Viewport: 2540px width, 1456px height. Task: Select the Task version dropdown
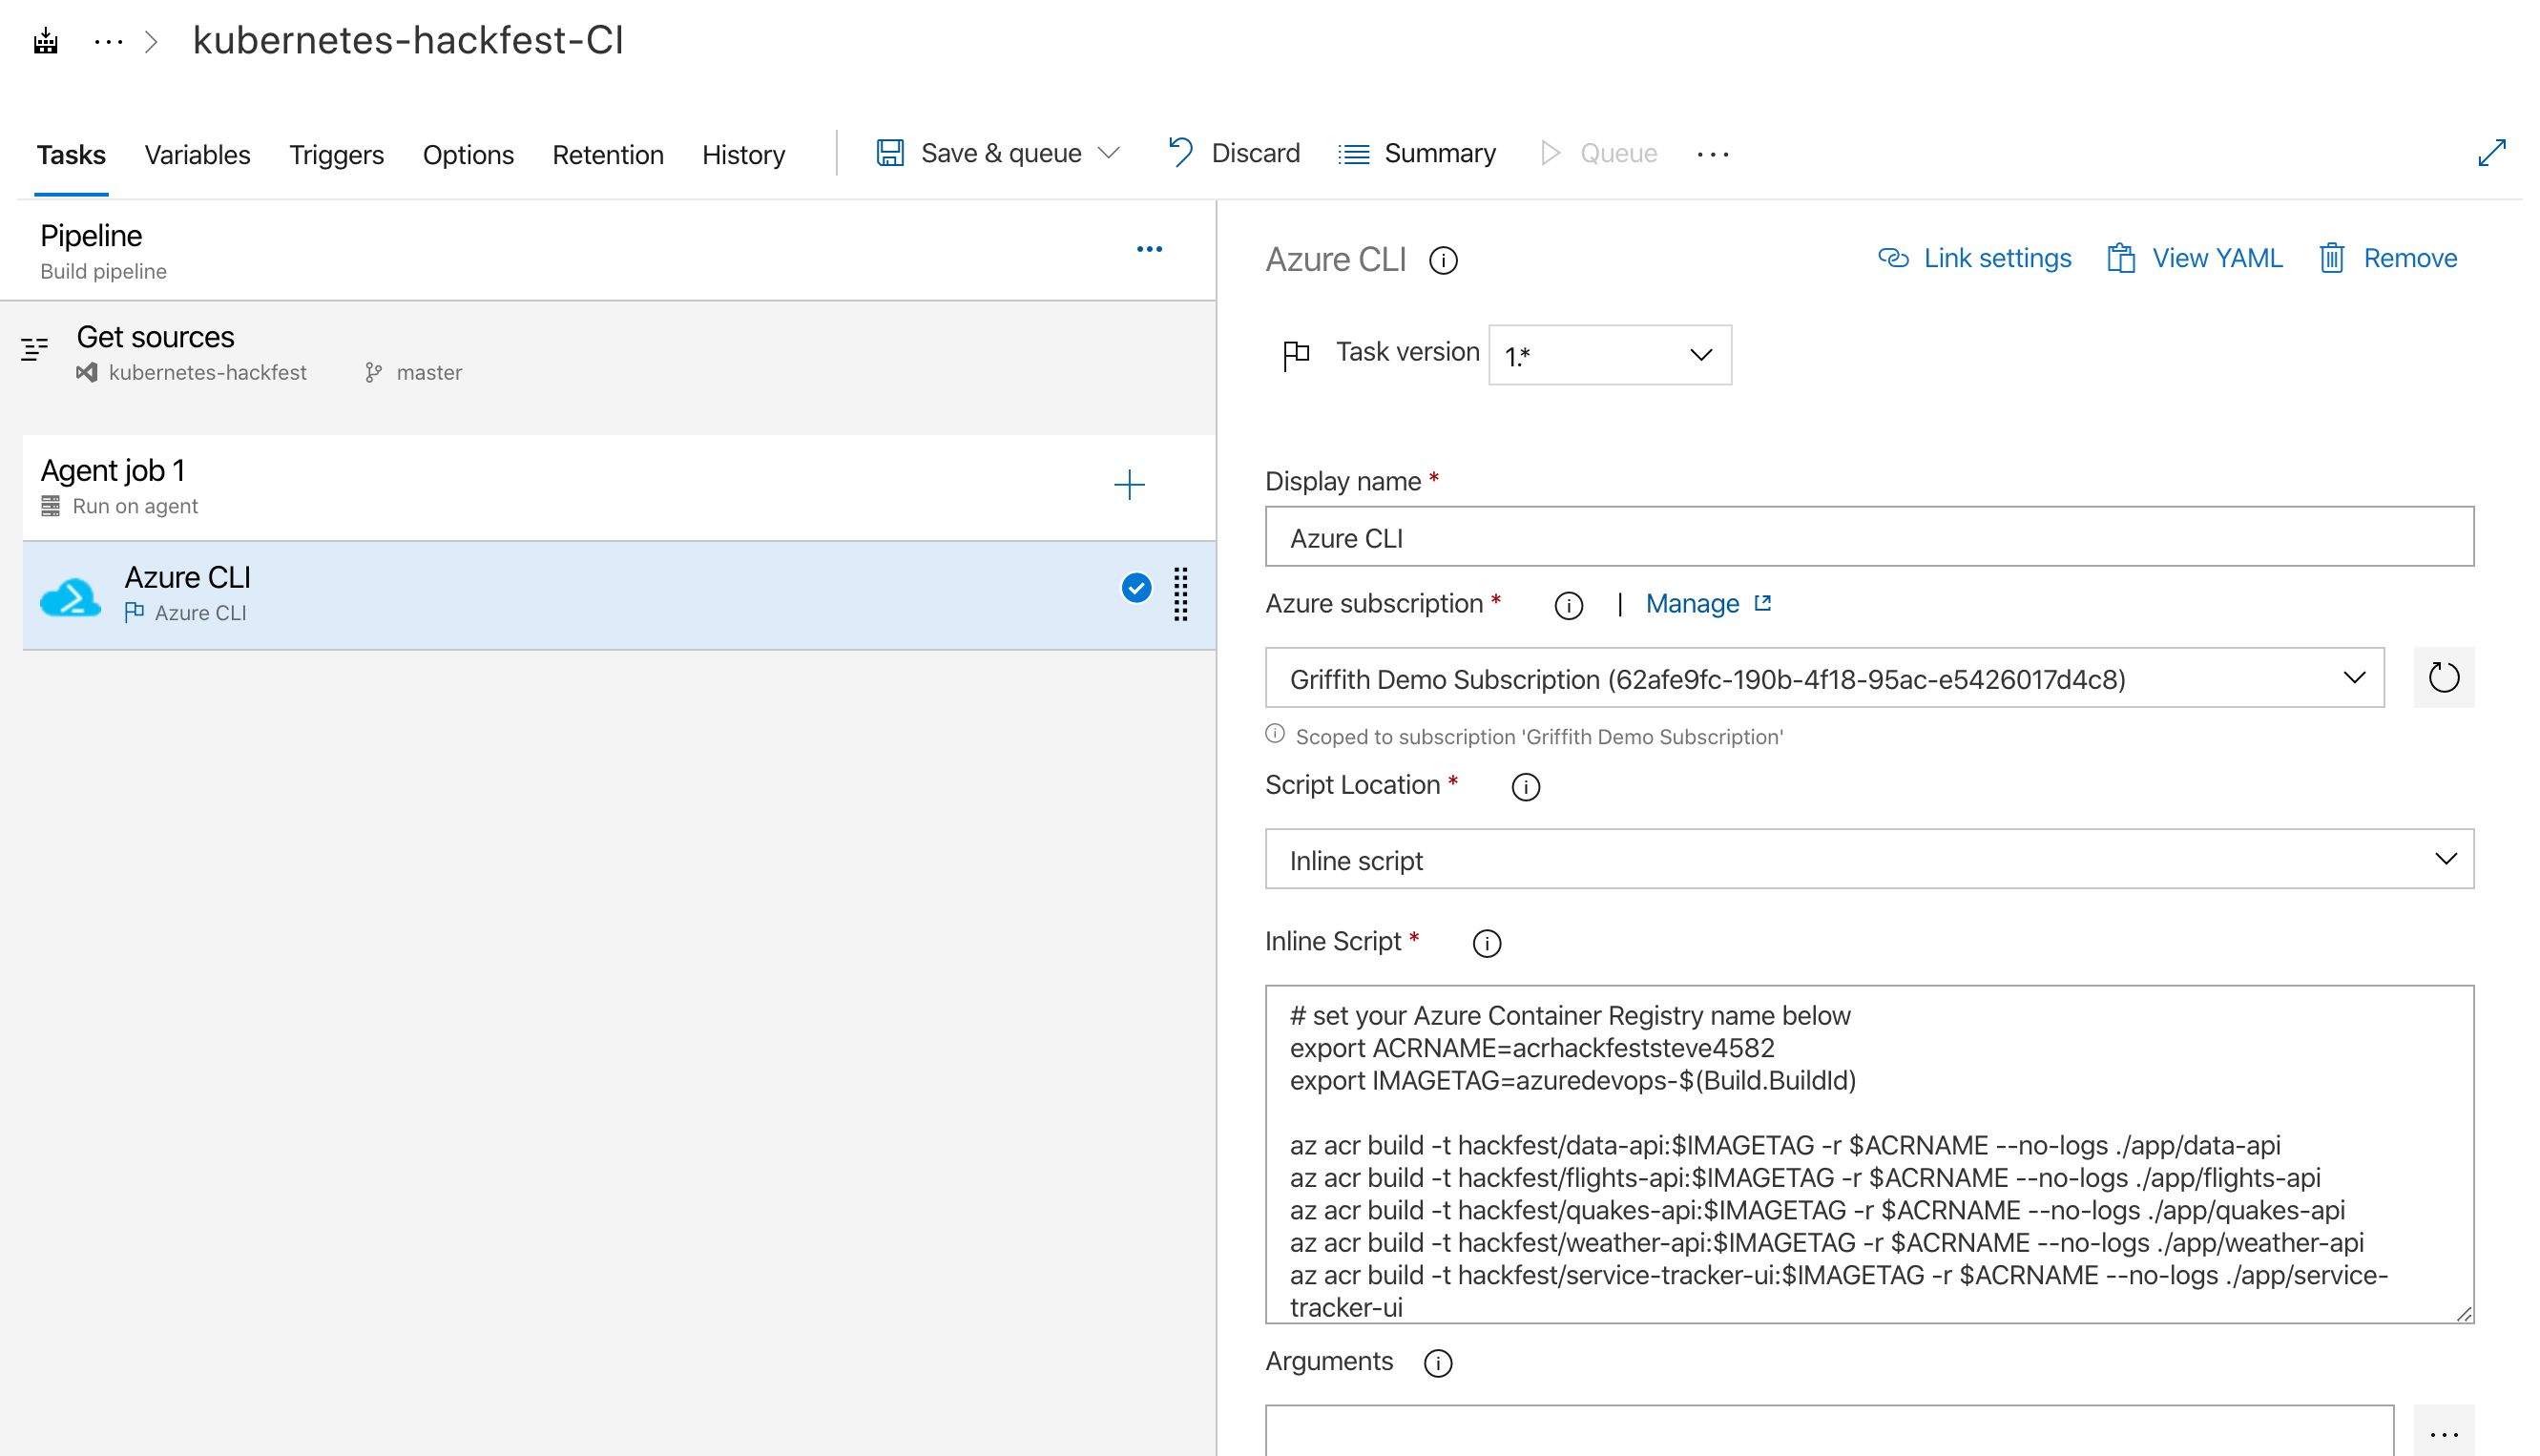point(1607,352)
